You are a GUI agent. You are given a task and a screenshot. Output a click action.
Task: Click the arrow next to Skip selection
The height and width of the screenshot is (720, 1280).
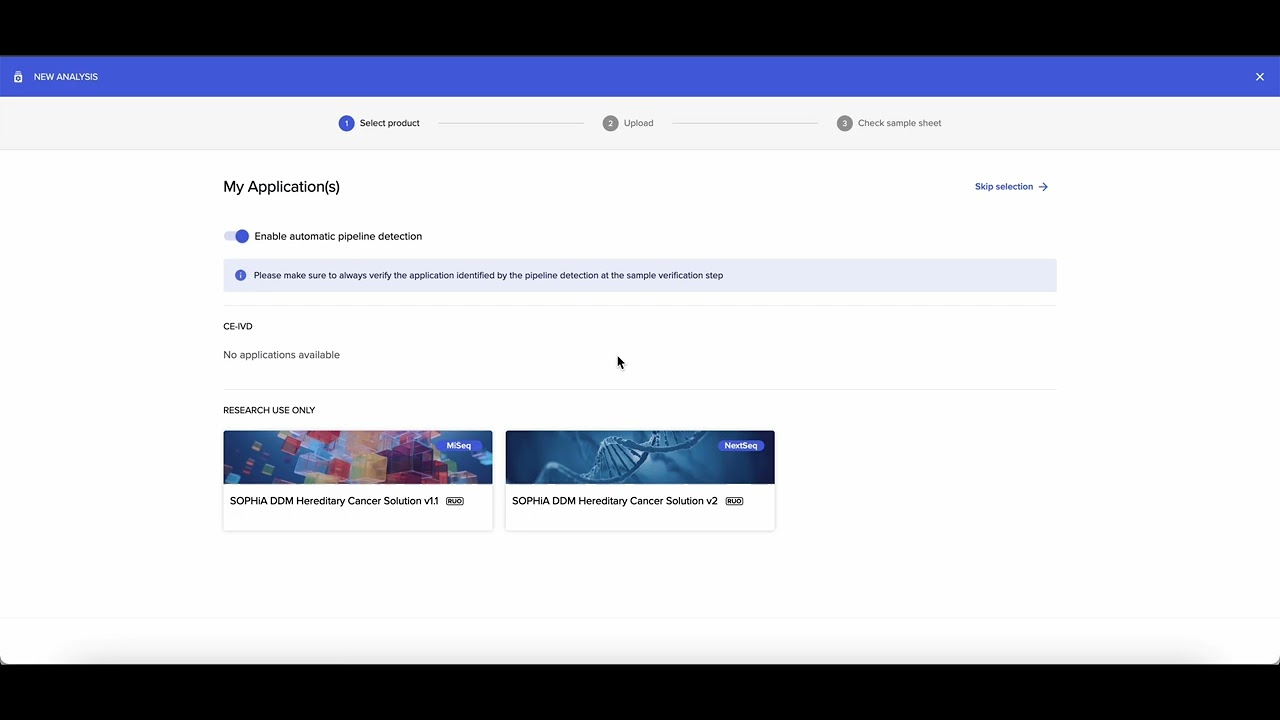(1043, 187)
